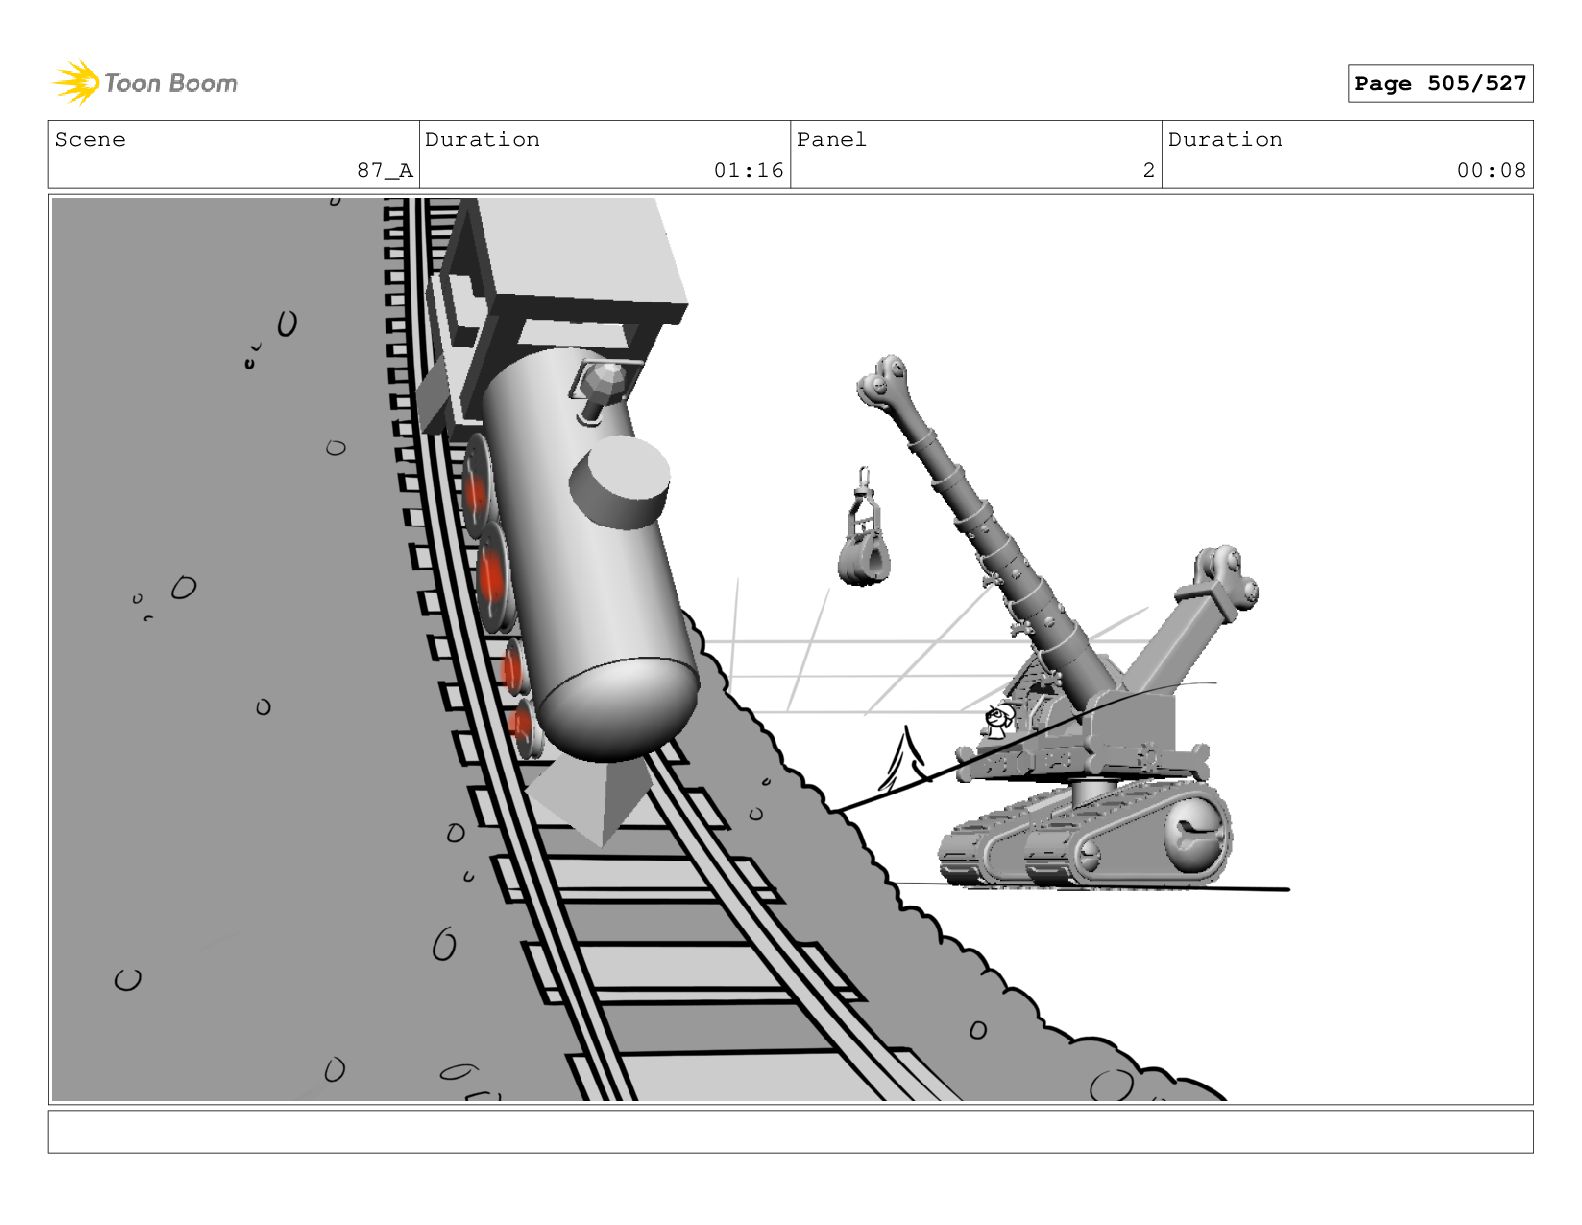Select the Panel label
The image size is (1582, 1225).
832,140
